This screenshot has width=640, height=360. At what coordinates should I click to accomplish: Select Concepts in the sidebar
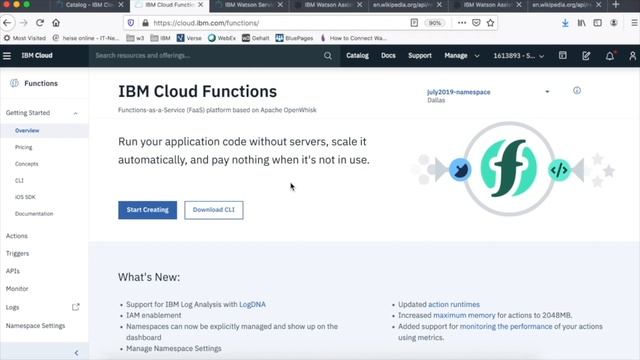pos(27,164)
